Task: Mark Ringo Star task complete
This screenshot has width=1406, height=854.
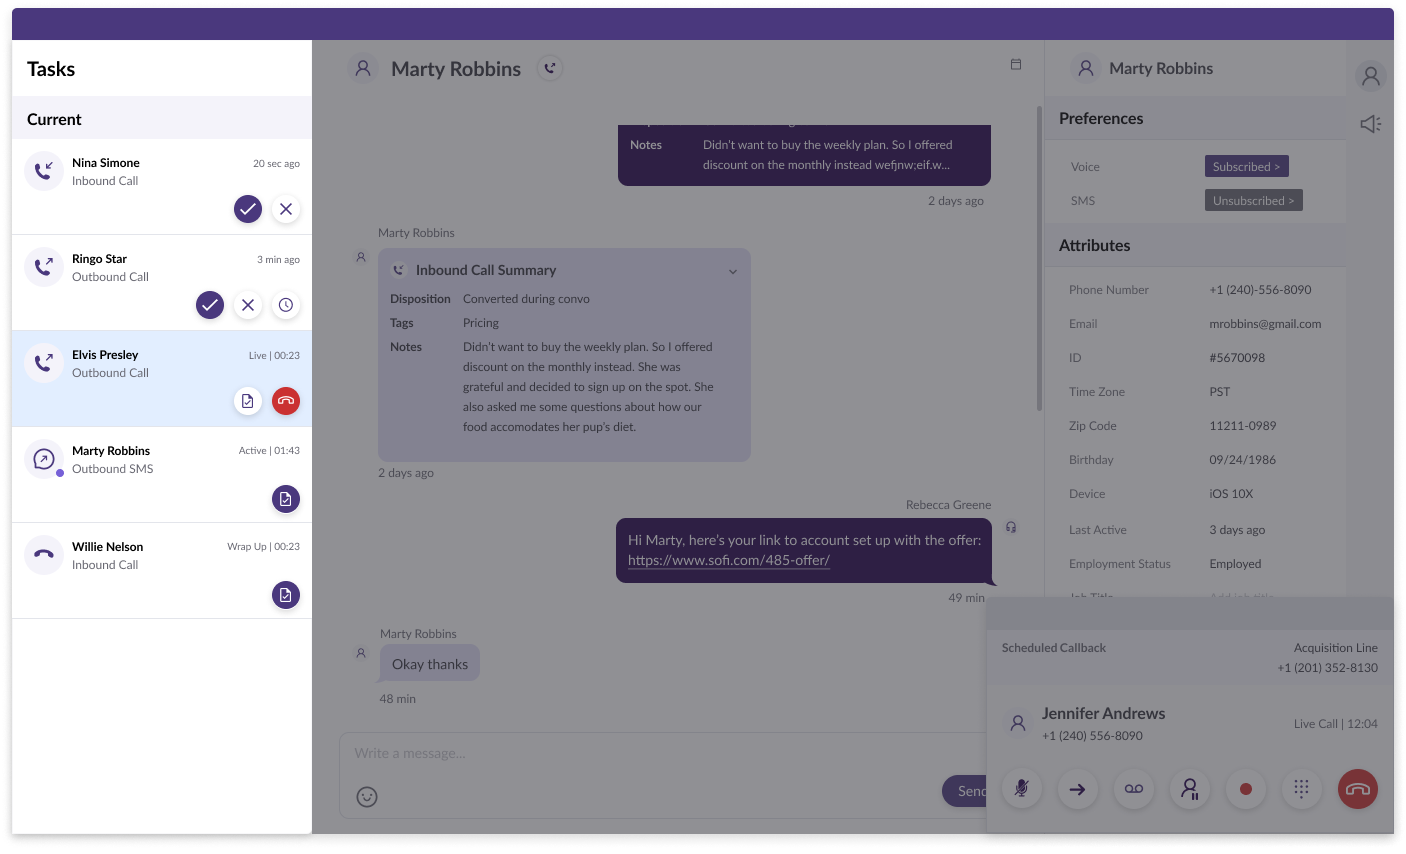Action: pyautogui.click(x=210, y=305)
